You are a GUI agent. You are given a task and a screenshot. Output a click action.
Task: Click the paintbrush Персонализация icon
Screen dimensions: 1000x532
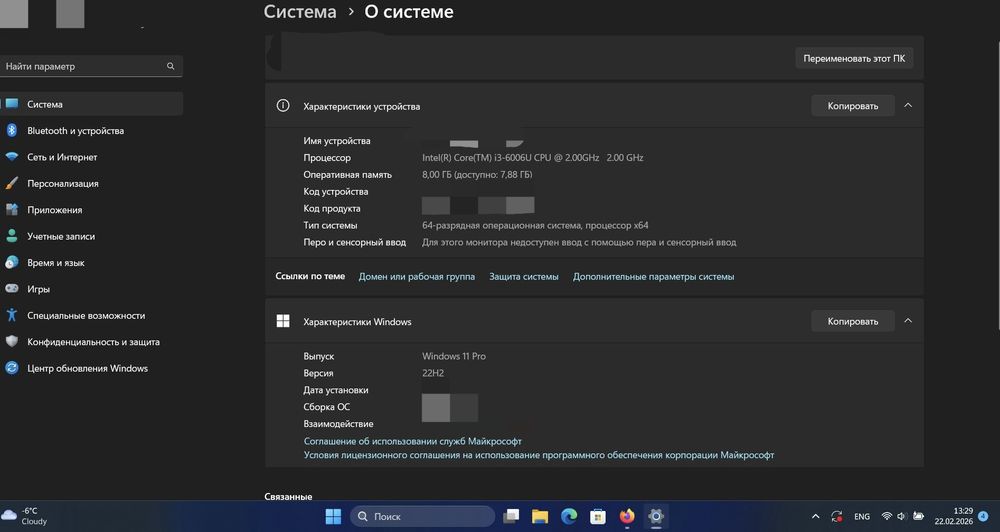pos(11,184)
